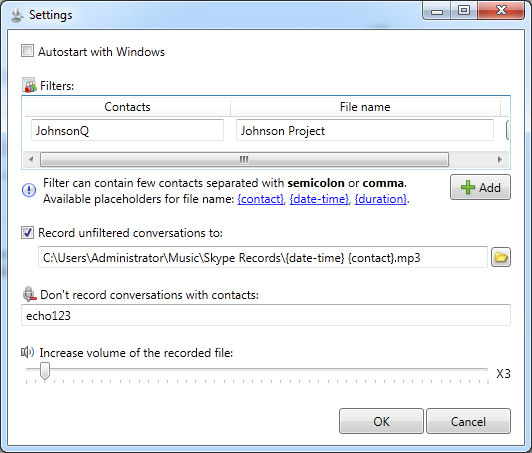Select the File name column header
The image size is (532, 453).
click(x=365, y=107)
